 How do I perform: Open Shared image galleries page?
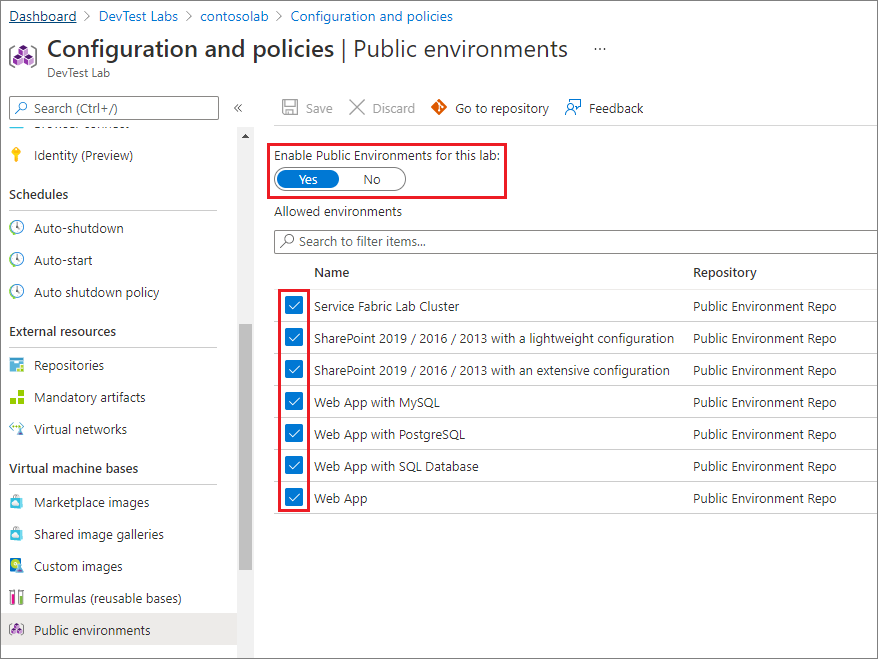[x=99, y=534]
